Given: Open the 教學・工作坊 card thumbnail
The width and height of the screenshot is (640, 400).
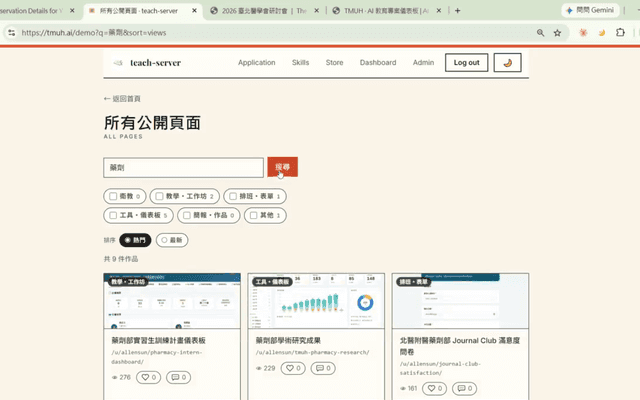Looking at the screenshot, I should (172, 301).
